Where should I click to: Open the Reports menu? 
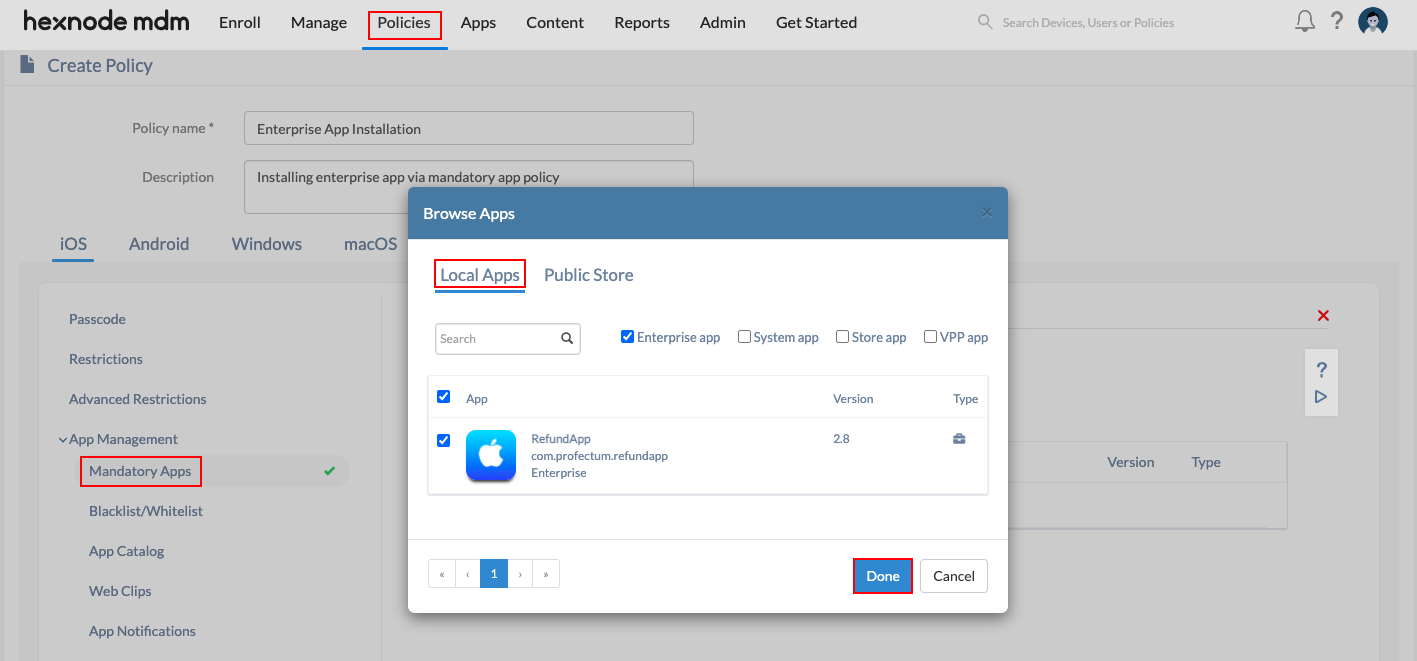coord(642,22)
